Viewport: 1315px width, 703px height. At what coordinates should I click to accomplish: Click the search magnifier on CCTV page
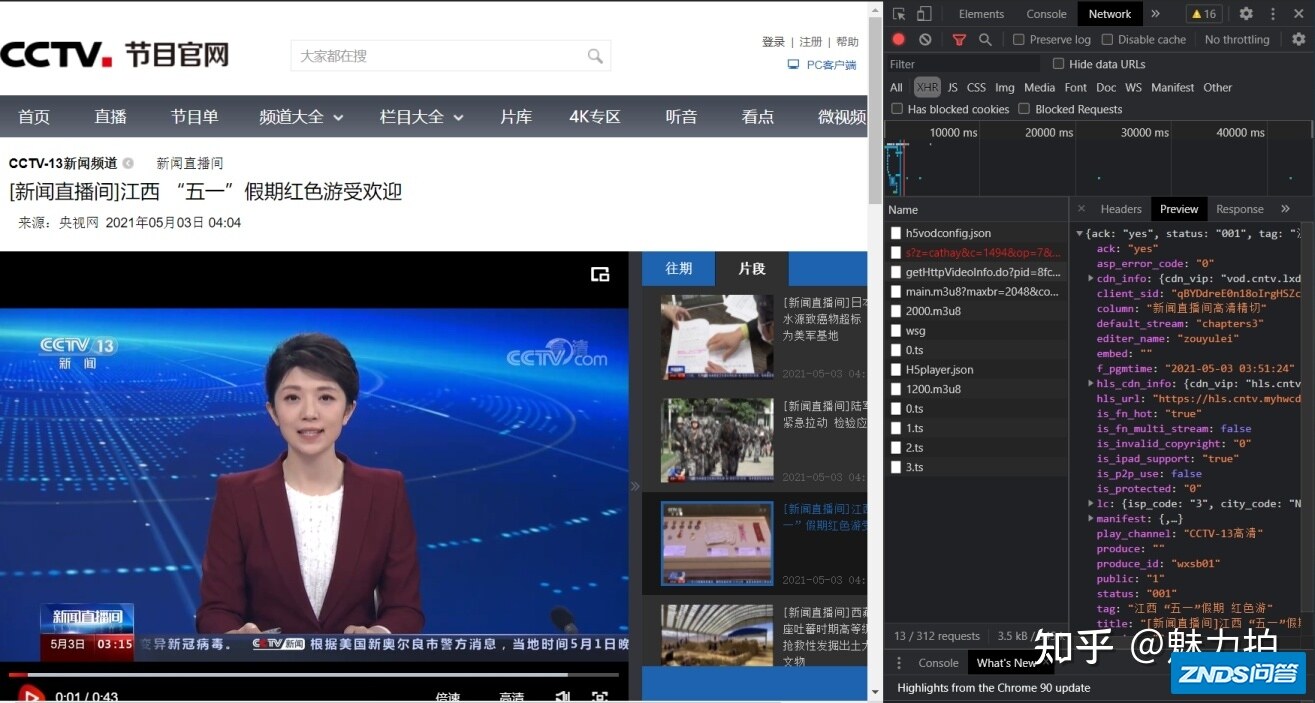[x=595, y=56]
